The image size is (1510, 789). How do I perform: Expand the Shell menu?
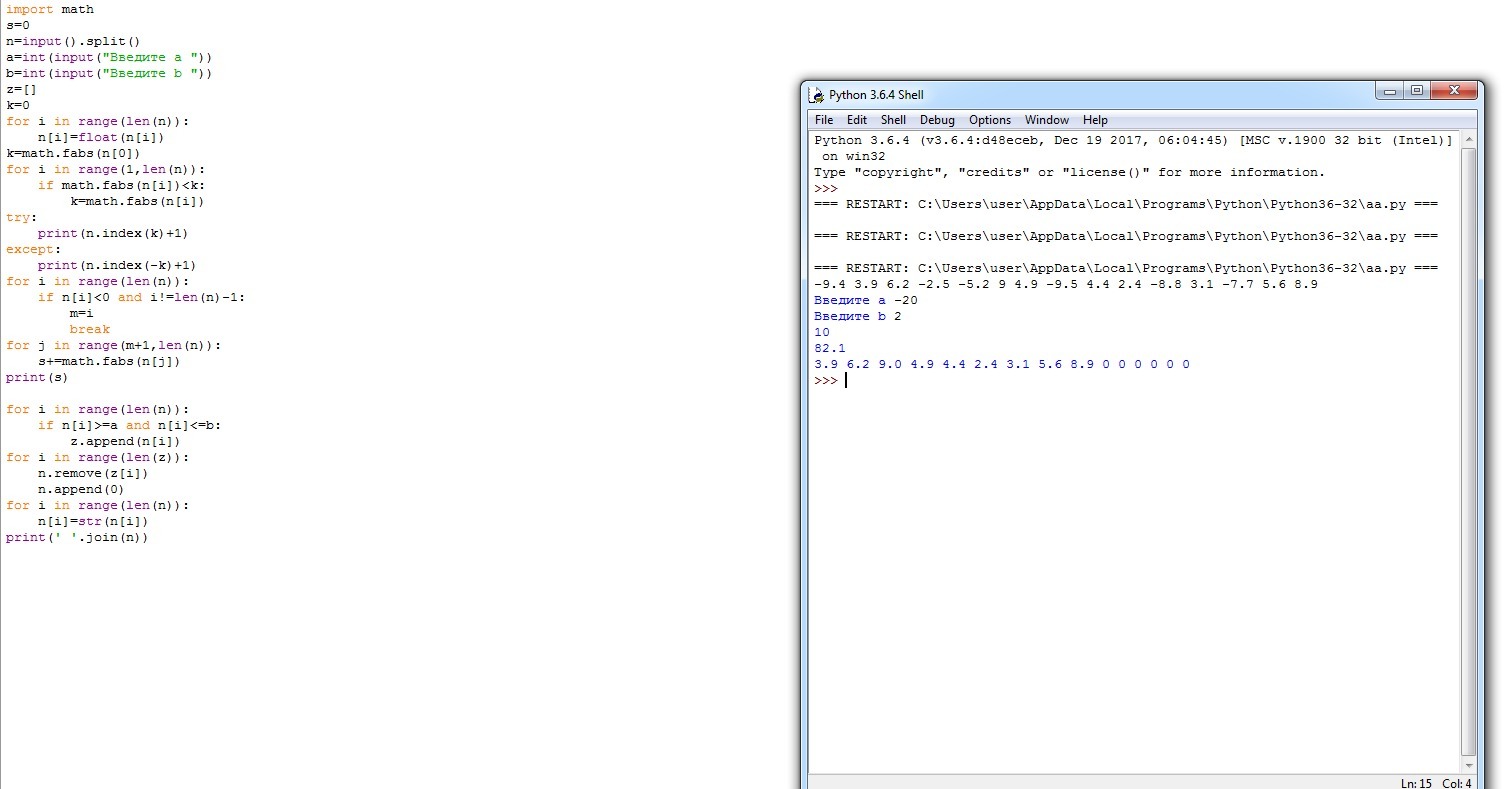coord(893,120)
